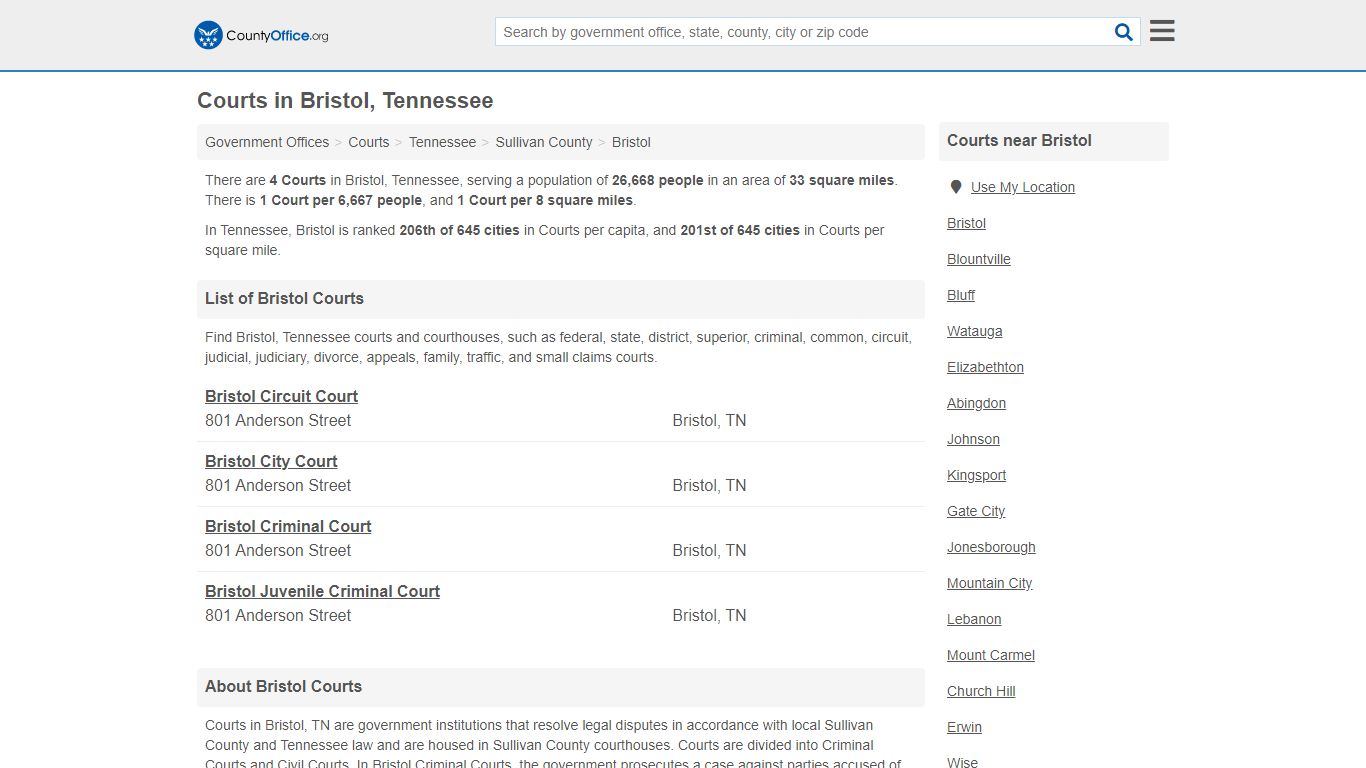
Task: View courts near Kingsport
Action: (x=976, y=475)
